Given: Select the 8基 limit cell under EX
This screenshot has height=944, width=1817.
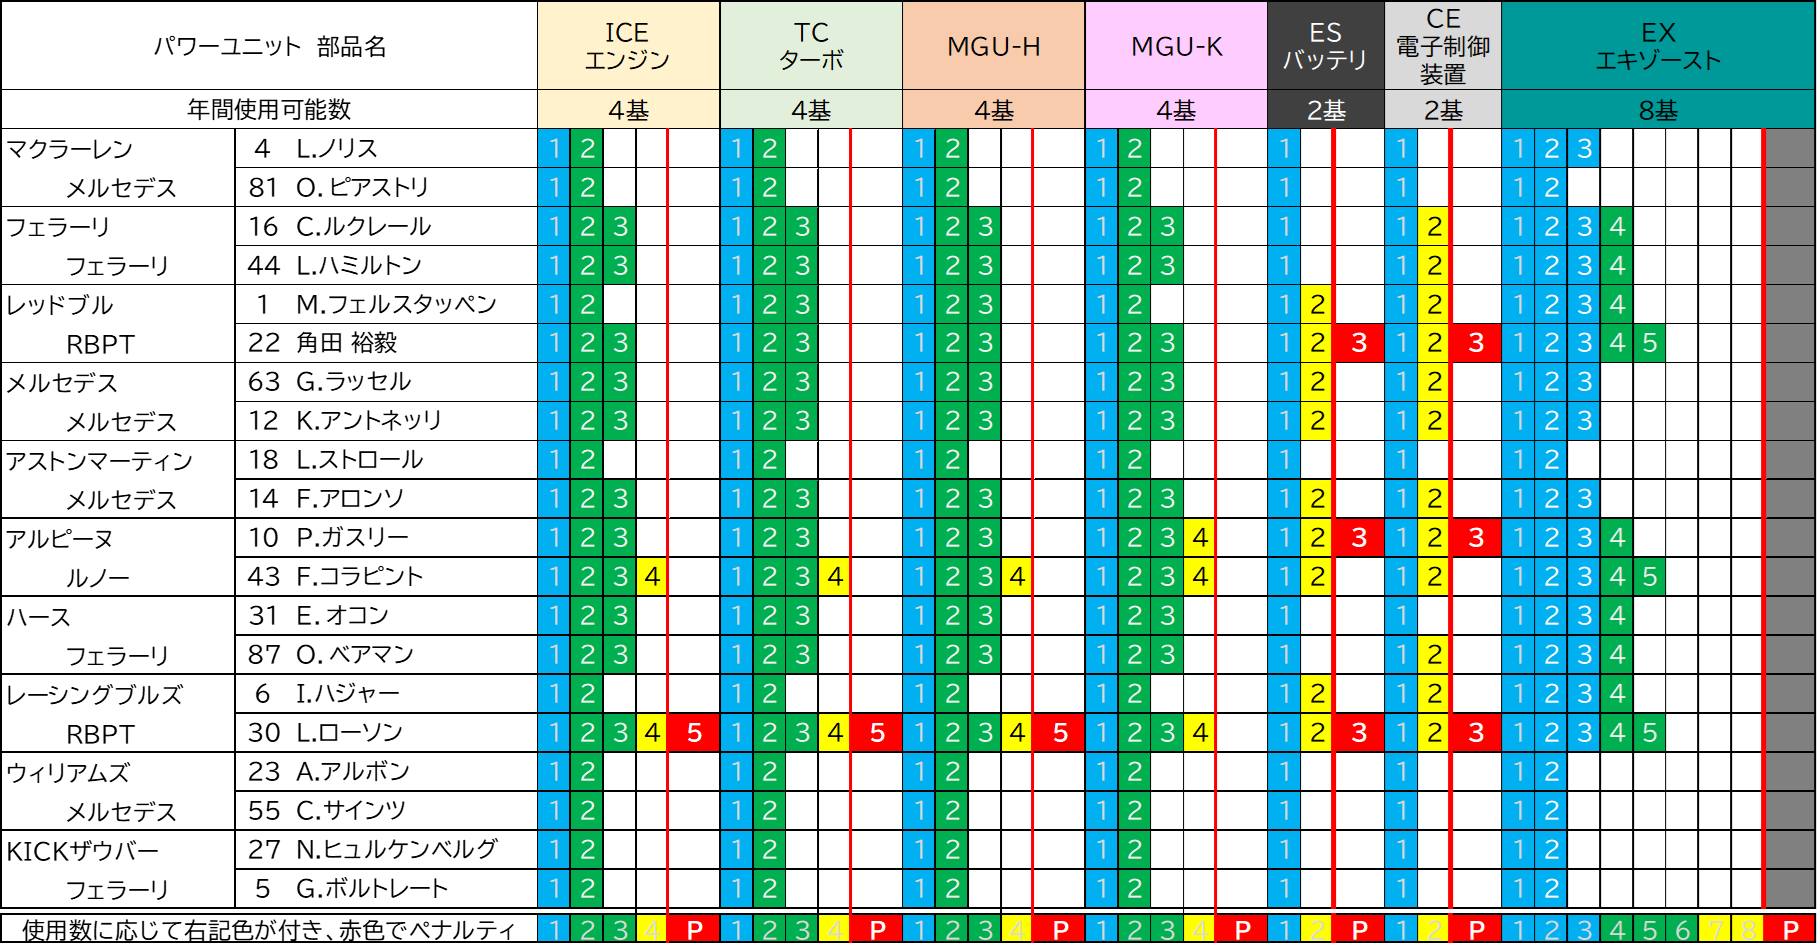Looking at the screenshot, I should 1658,109.
